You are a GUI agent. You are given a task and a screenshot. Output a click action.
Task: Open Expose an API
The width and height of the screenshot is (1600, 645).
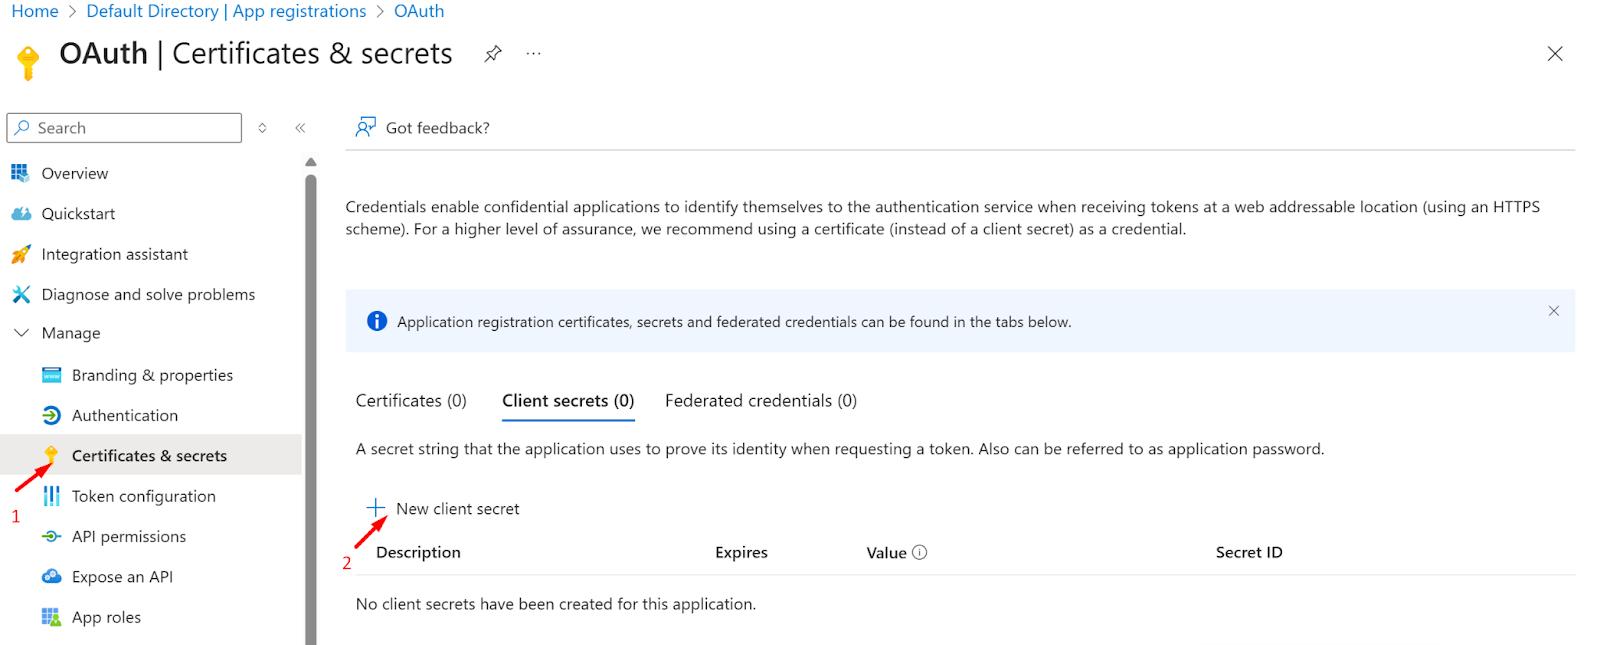click(x=122, y=577)
